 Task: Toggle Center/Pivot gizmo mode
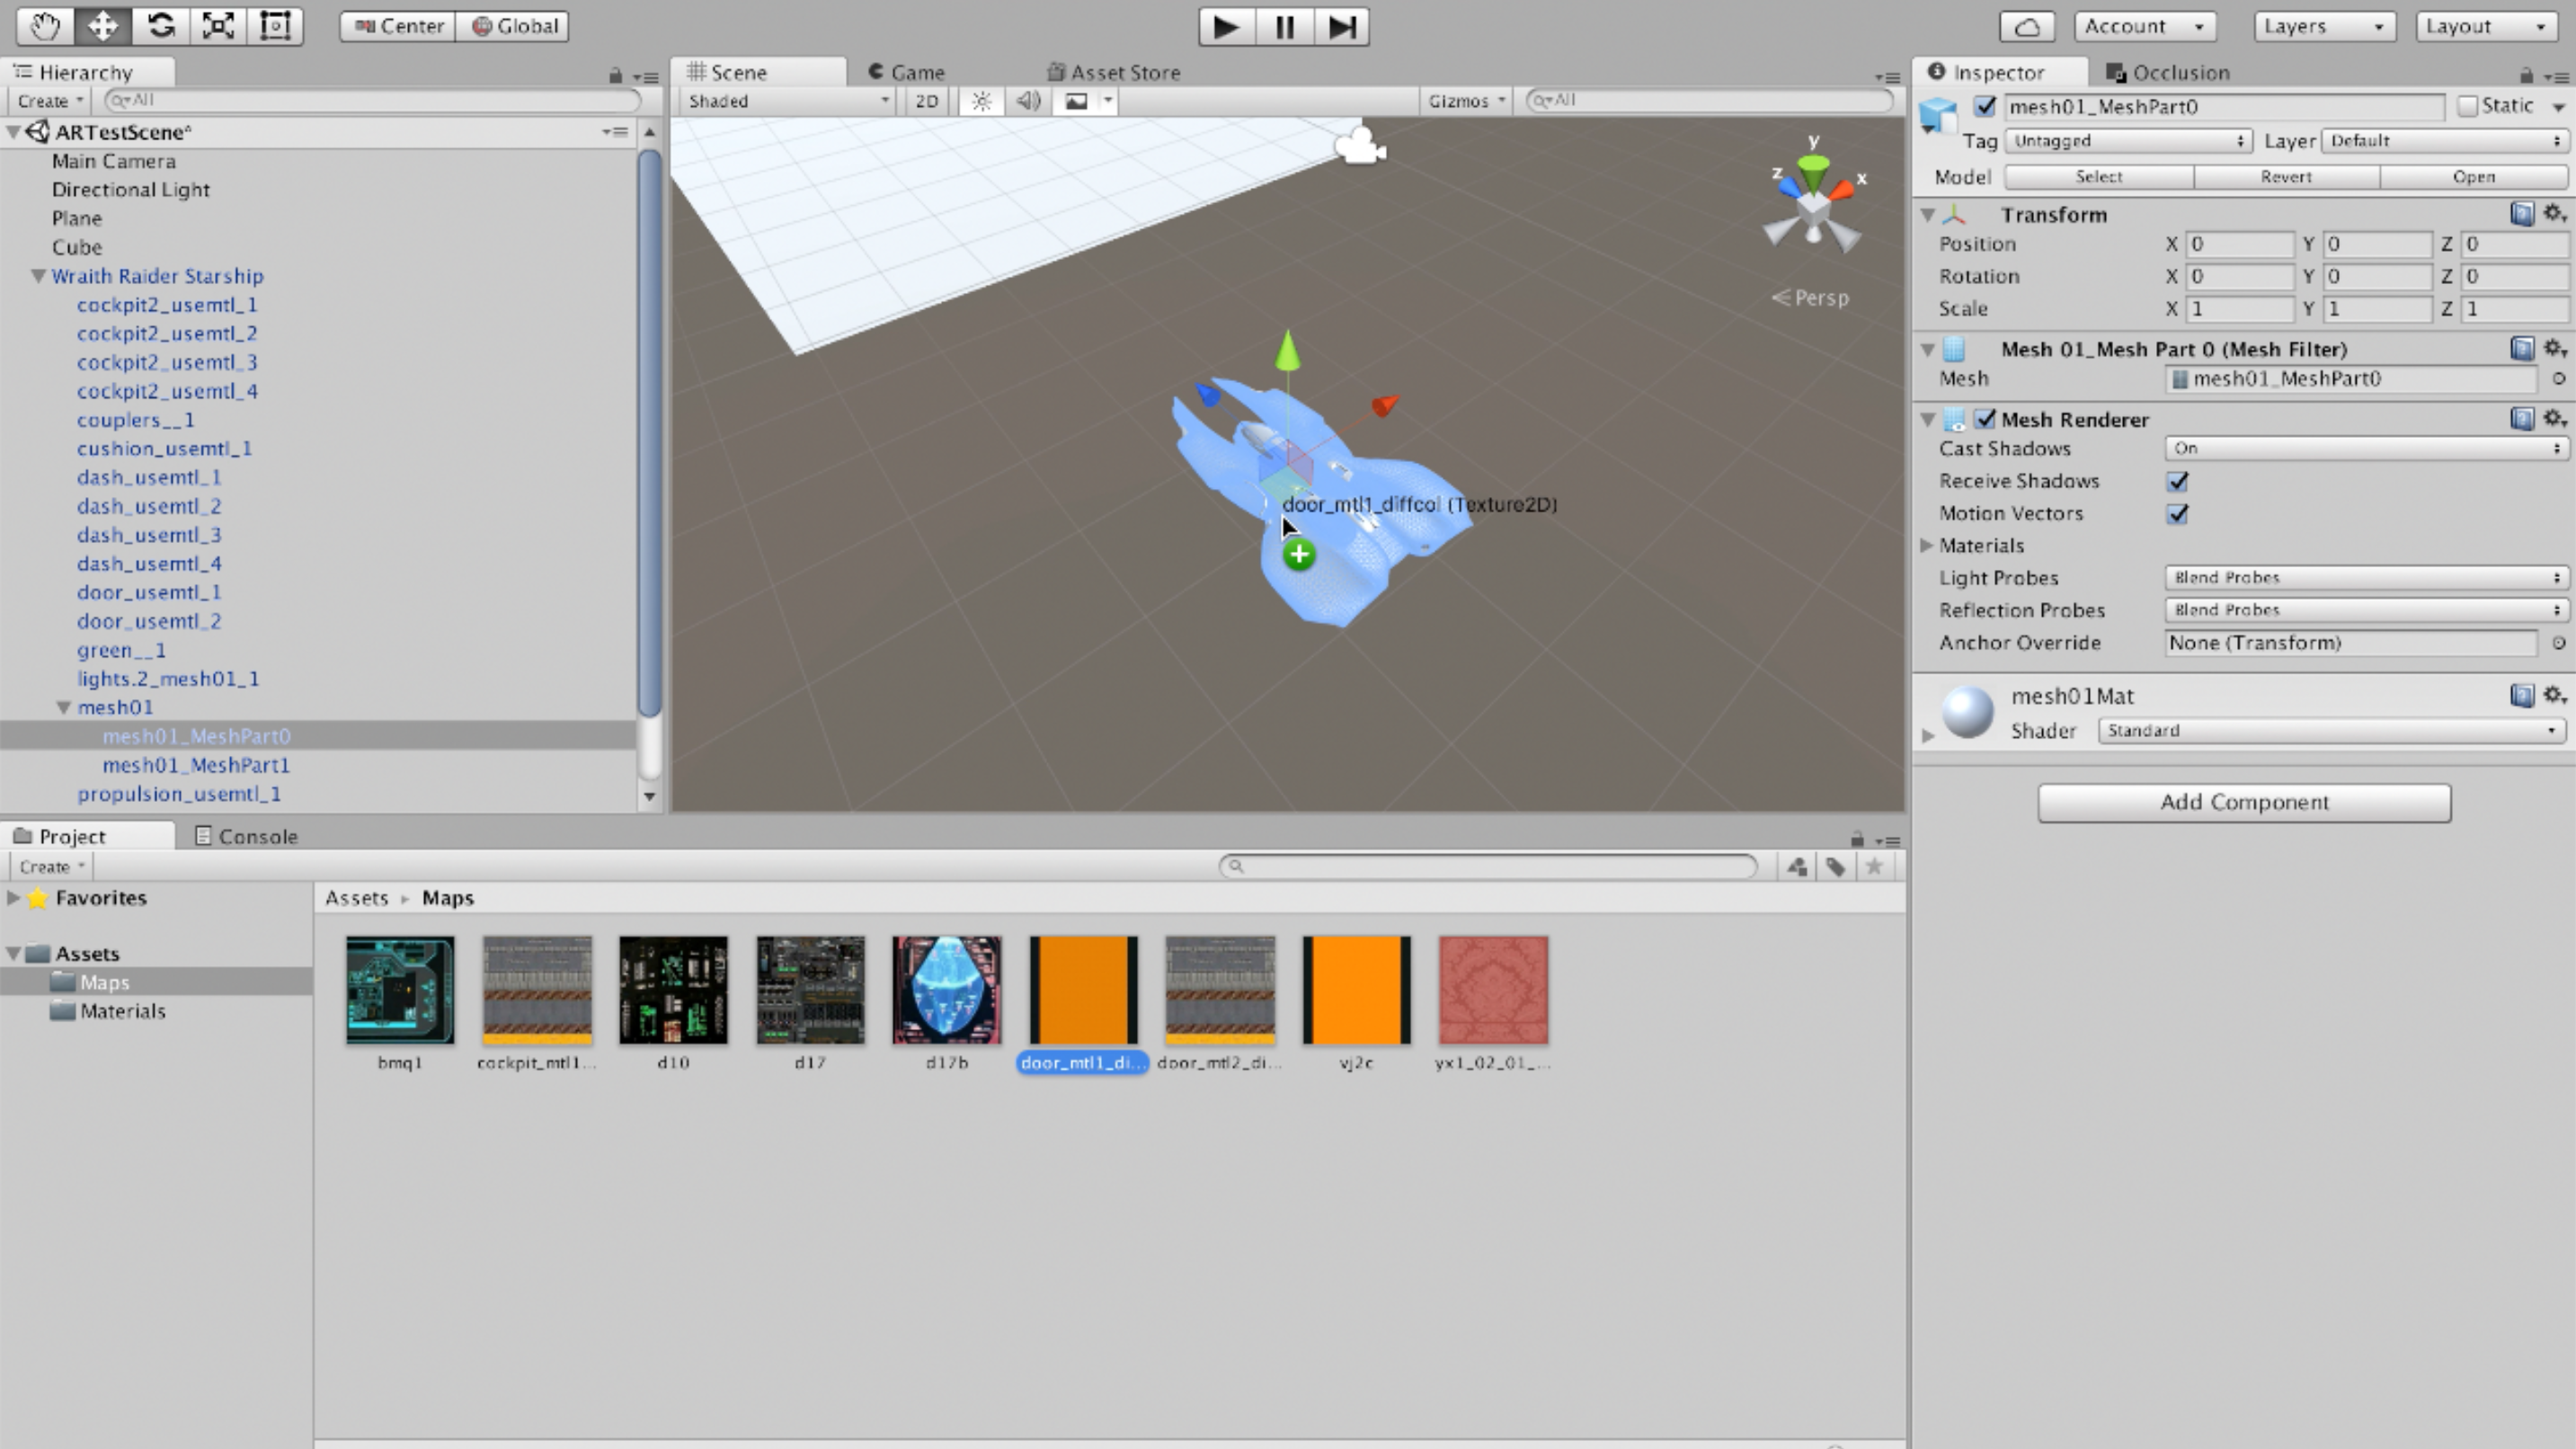click(x=393, y=25)
